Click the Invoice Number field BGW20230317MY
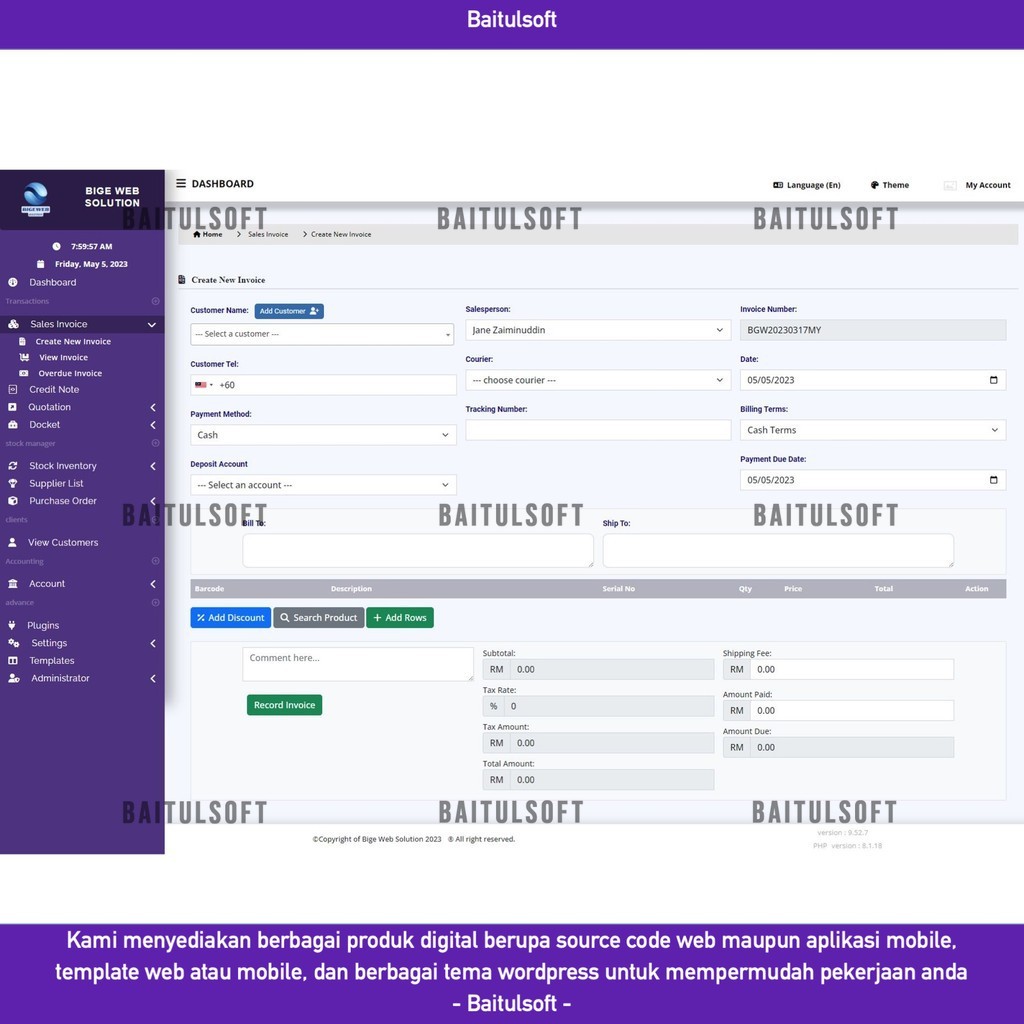Screen dimensions: 1024x1024 point(872,330)
